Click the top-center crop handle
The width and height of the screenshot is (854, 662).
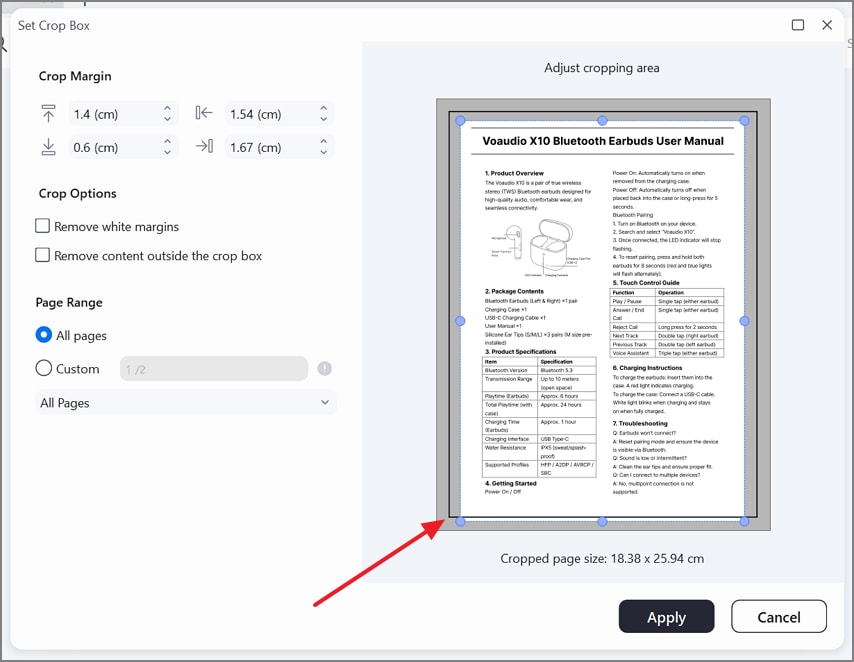click(602, 120)
